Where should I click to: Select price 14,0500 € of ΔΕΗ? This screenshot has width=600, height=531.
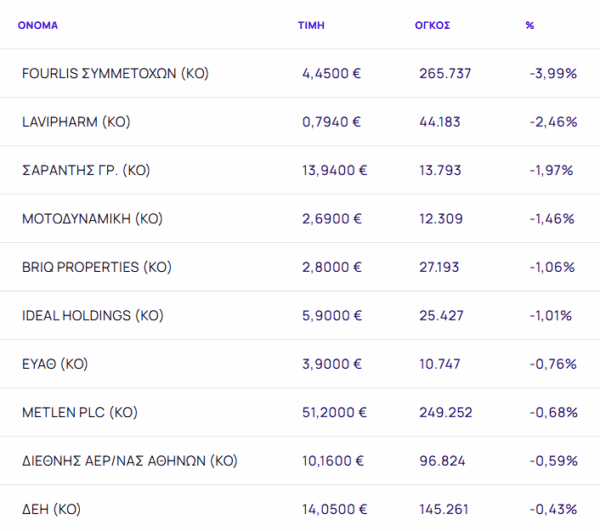point(334,509)
